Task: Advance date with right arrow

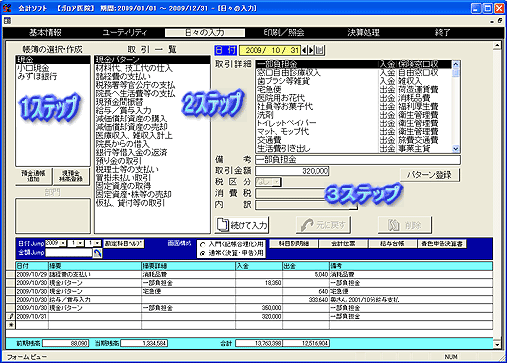Action: 311,50
